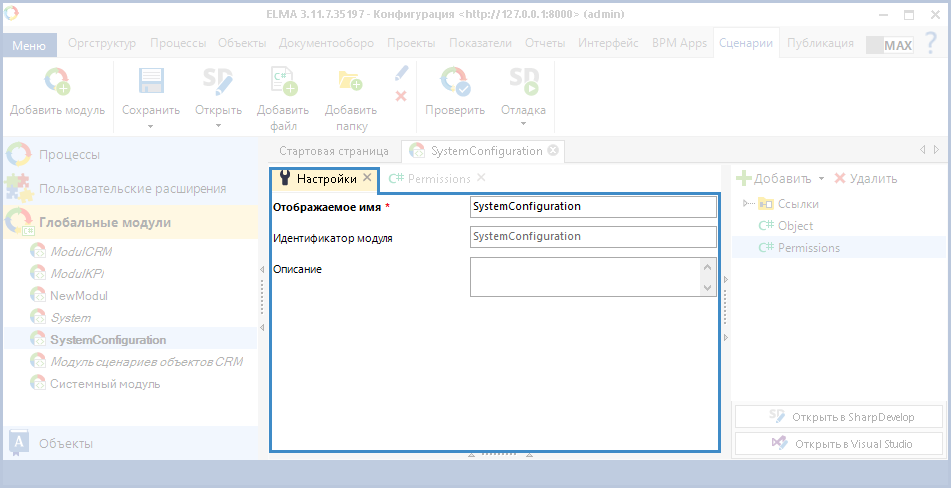Select the Permissions C# file in tree
951x488 pixels.
click(x=799, y=248)
